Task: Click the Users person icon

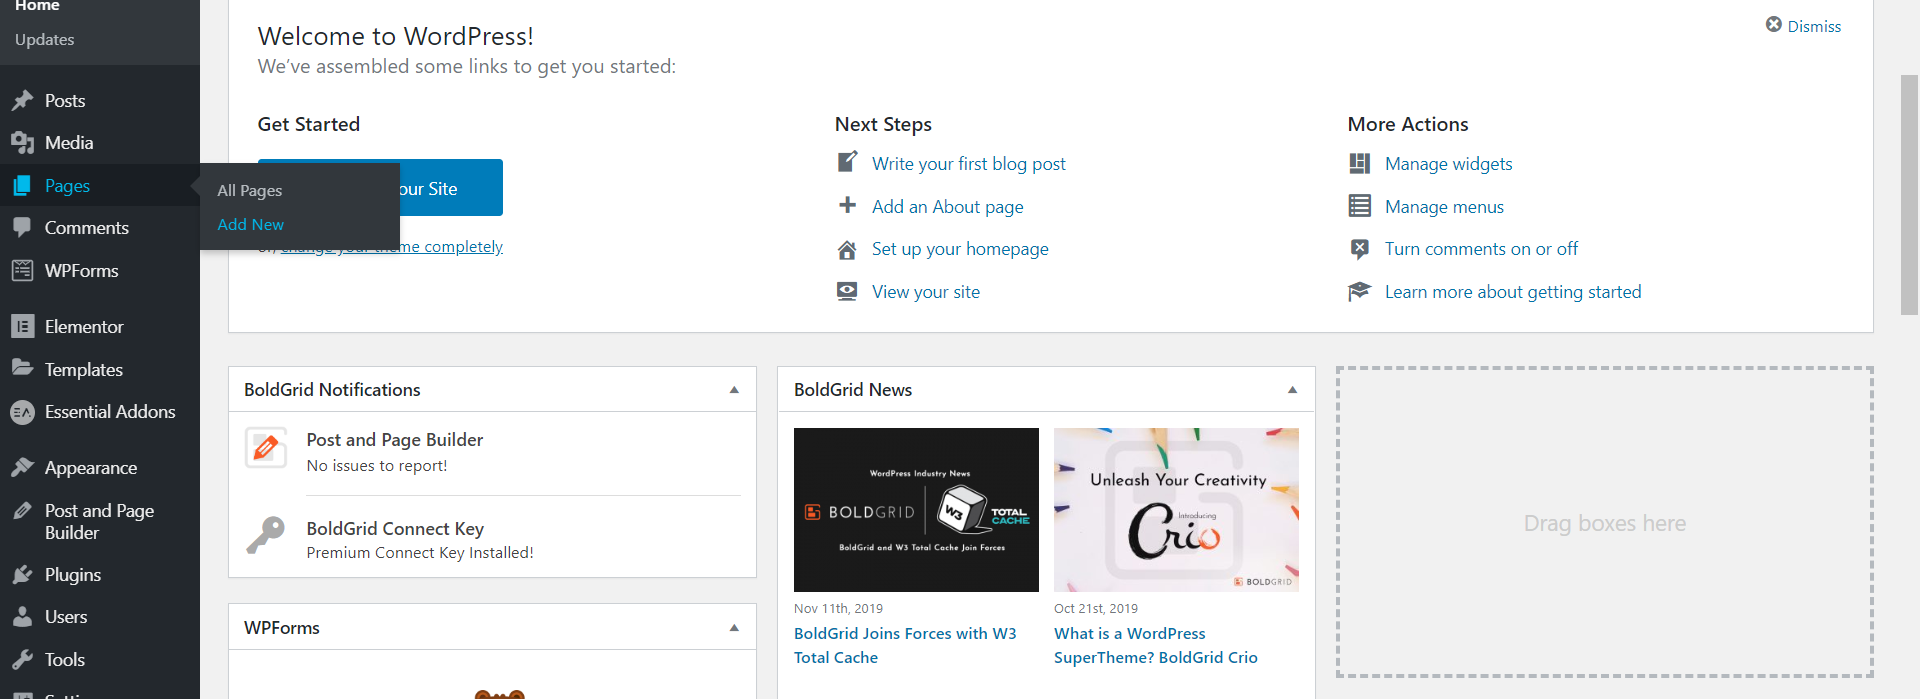Action: 22,617
